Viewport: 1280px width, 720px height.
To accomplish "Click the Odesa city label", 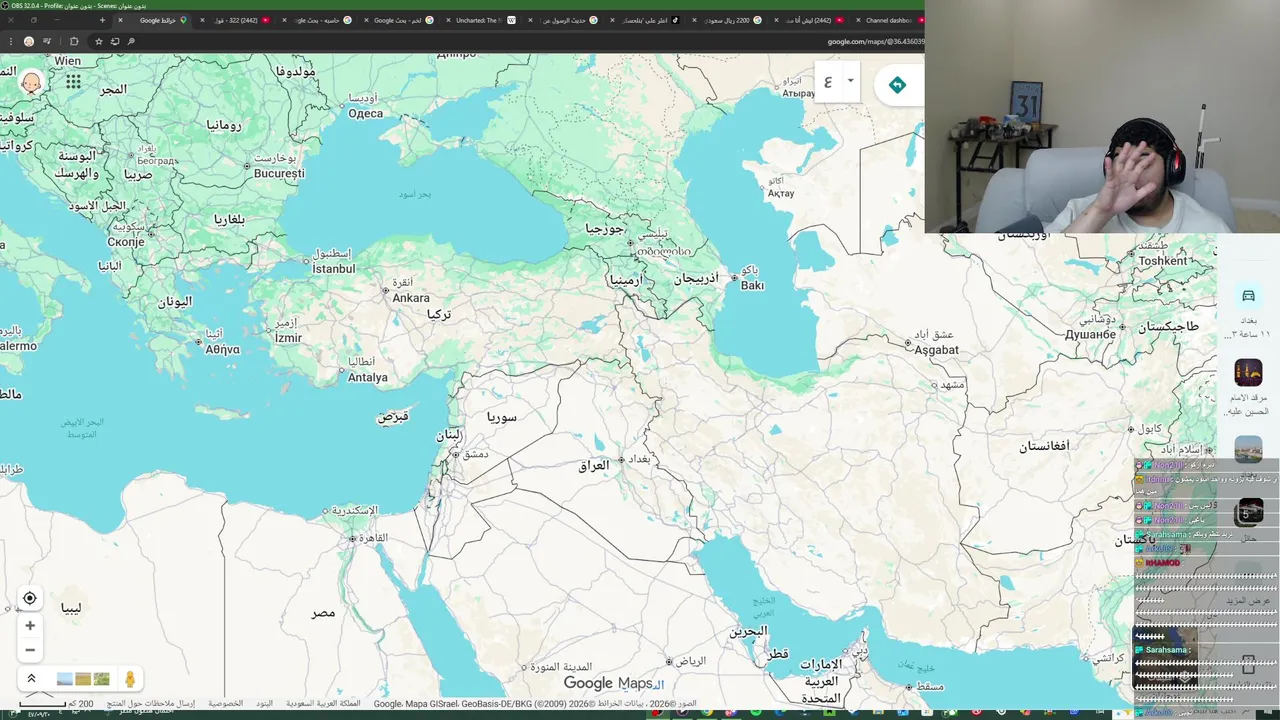I will 365,113.
